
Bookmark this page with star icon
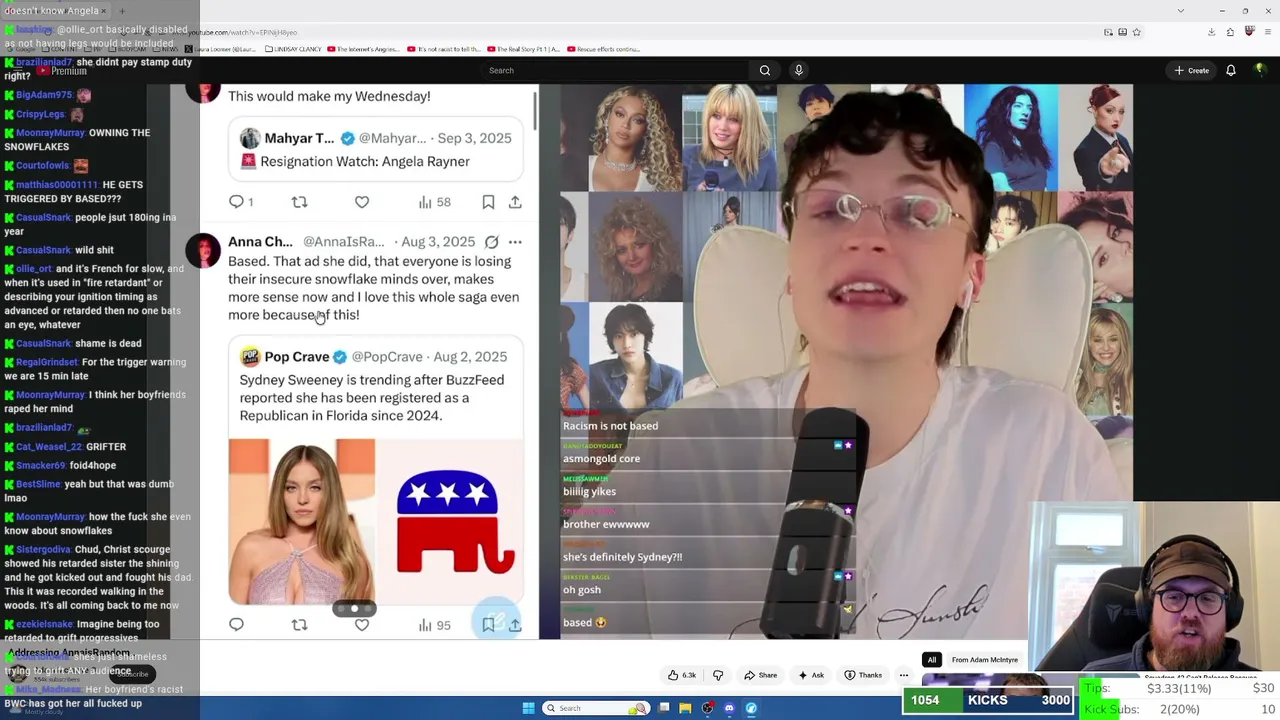pyautogui.click(x=1136, y=32)
